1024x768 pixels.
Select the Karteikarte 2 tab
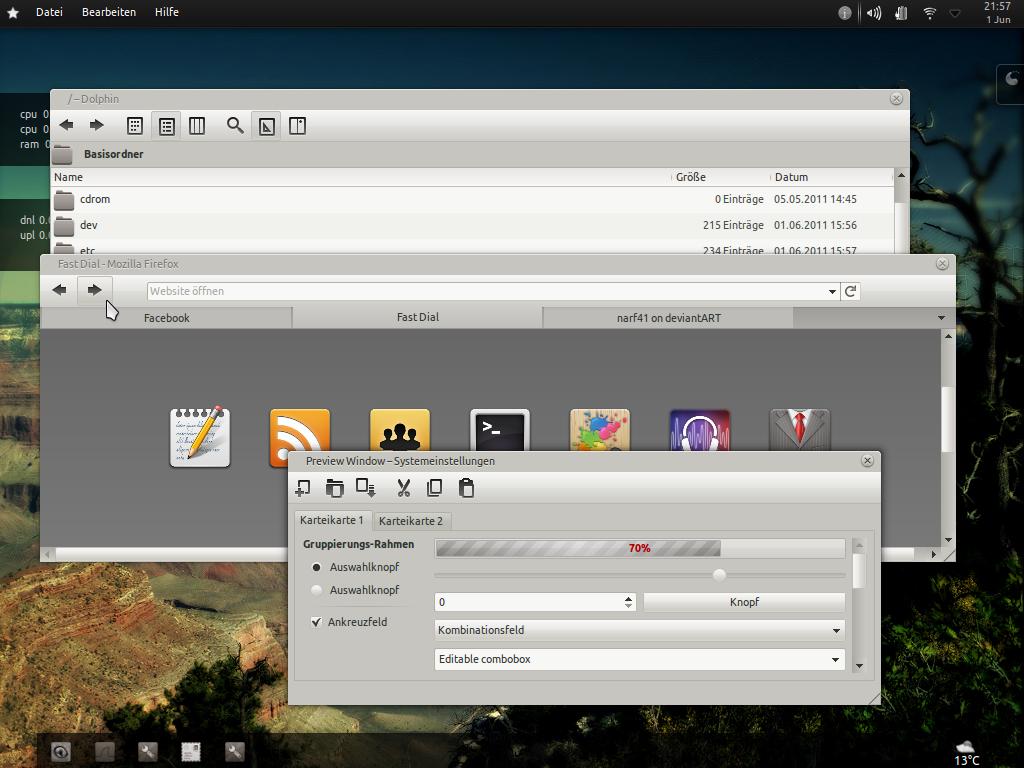pyautogui.click(x=411, y=521)
